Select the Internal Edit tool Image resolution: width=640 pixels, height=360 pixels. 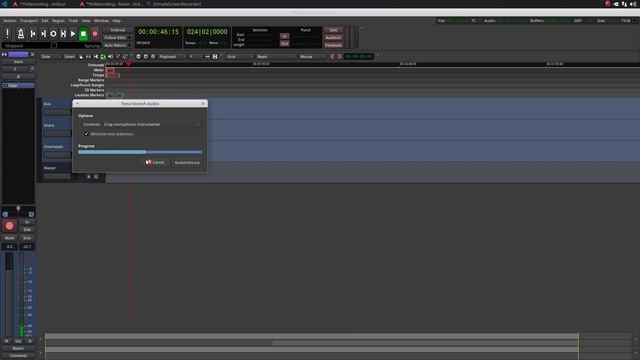coord(125,57)
